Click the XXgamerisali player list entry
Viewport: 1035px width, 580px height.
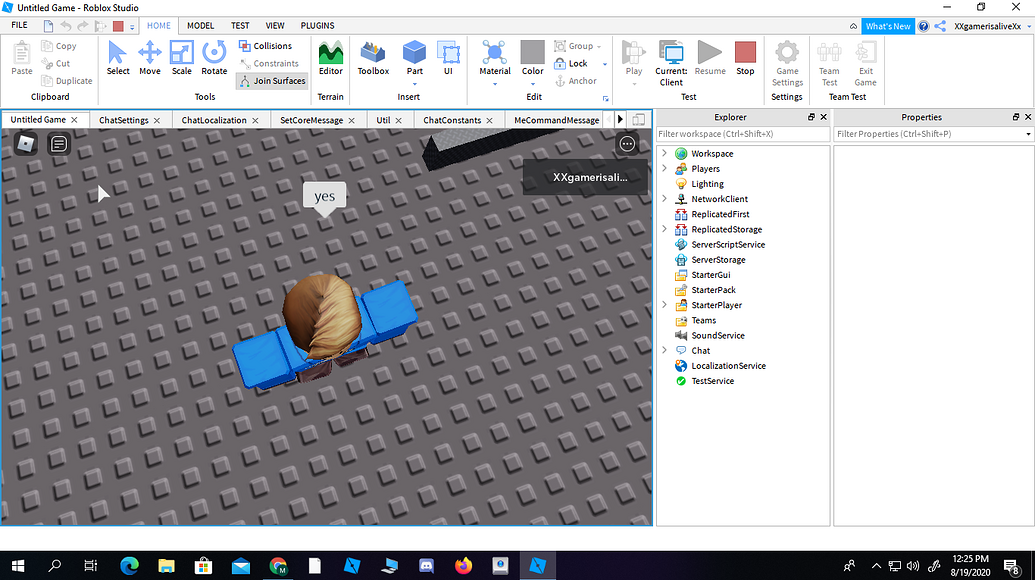point(585,177)
